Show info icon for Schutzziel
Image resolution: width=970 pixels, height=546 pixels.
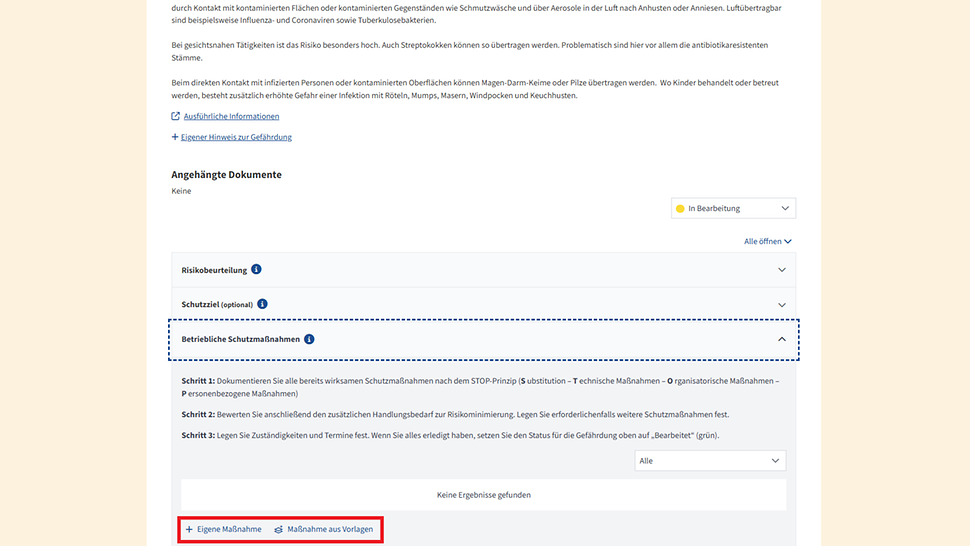click(262, 304)
